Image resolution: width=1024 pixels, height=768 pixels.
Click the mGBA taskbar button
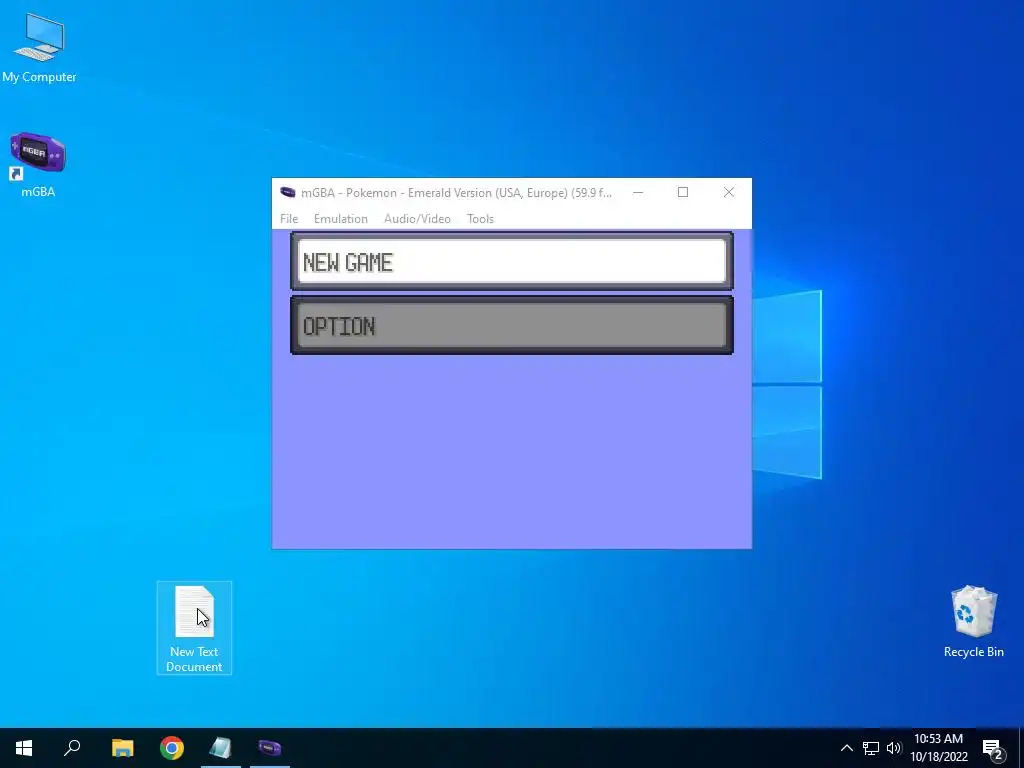[270, 748]
